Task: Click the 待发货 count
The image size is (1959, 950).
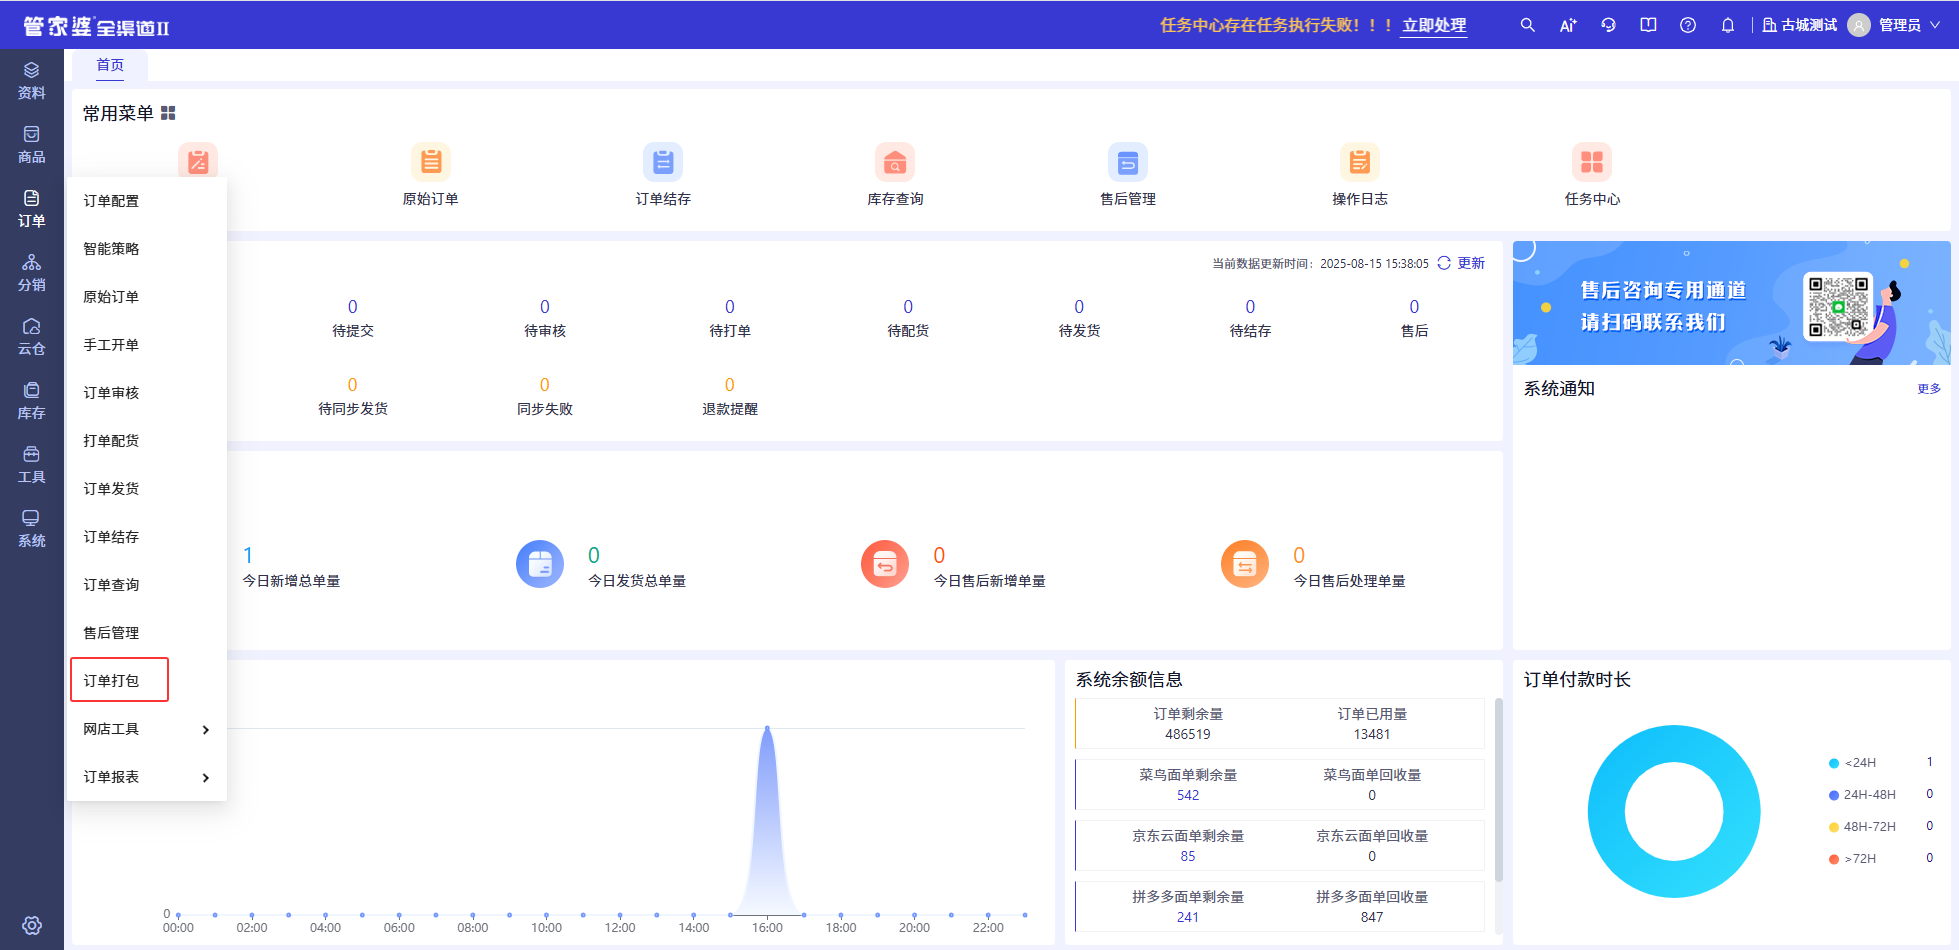Action: tap(1079, 306)
